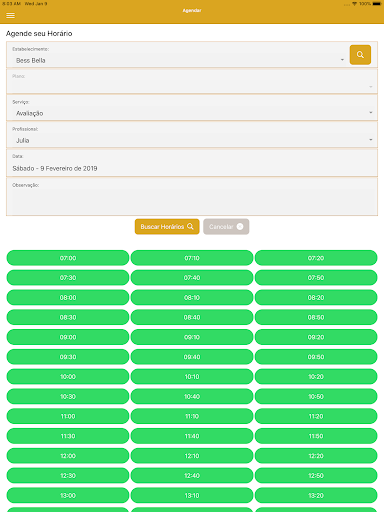Select the 09:40 slot
384x512 pixels.
192,357
